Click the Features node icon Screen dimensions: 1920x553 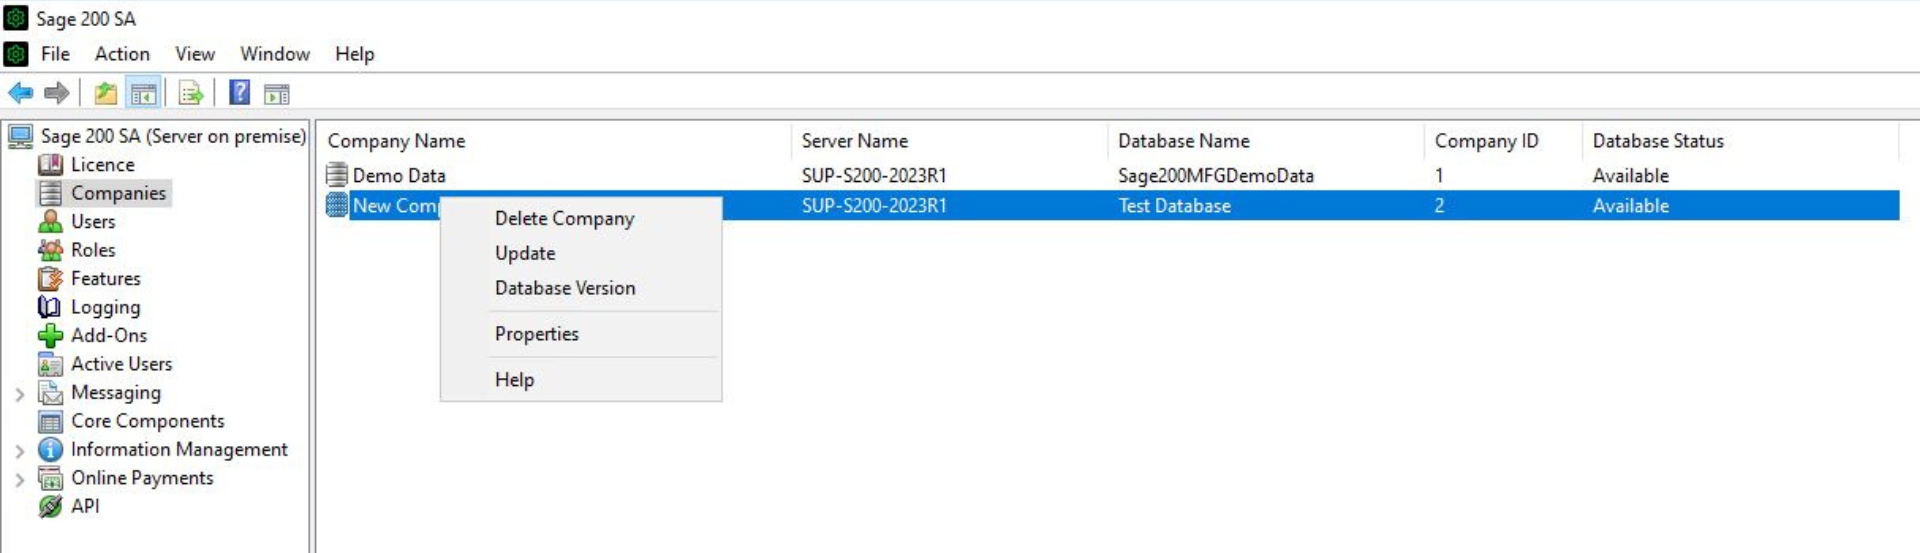click(50, 278)
